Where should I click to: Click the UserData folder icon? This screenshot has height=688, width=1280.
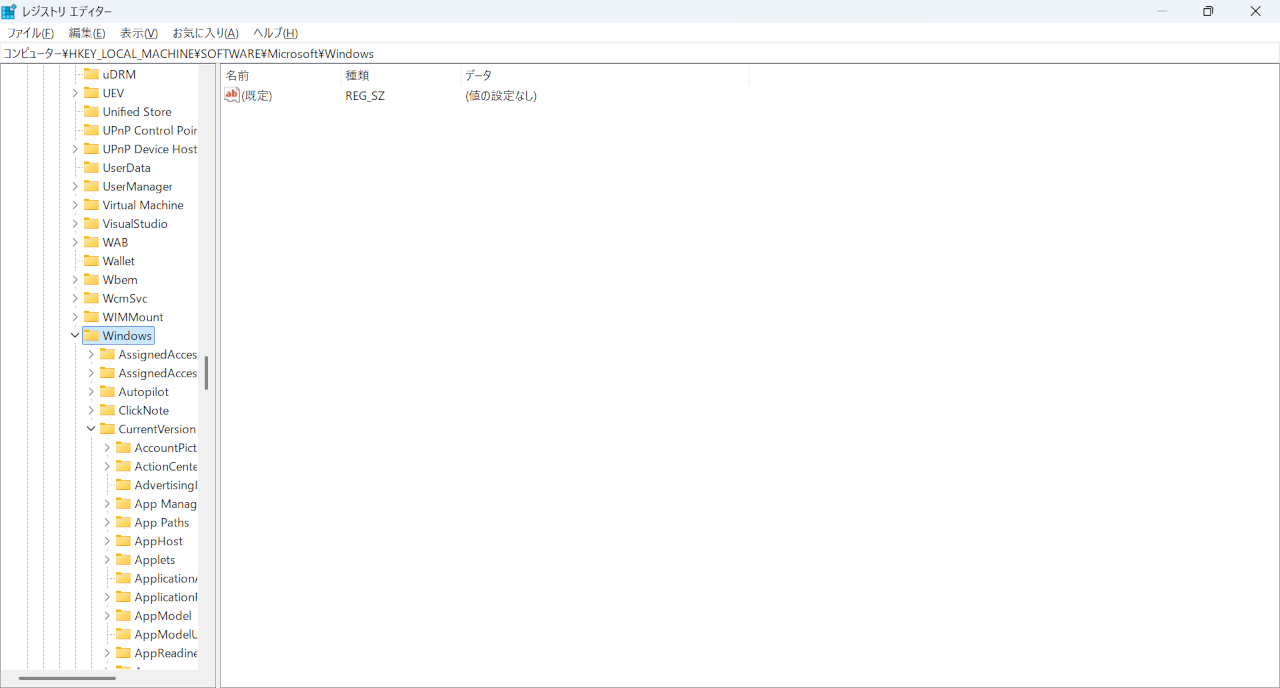coord(91,168)
